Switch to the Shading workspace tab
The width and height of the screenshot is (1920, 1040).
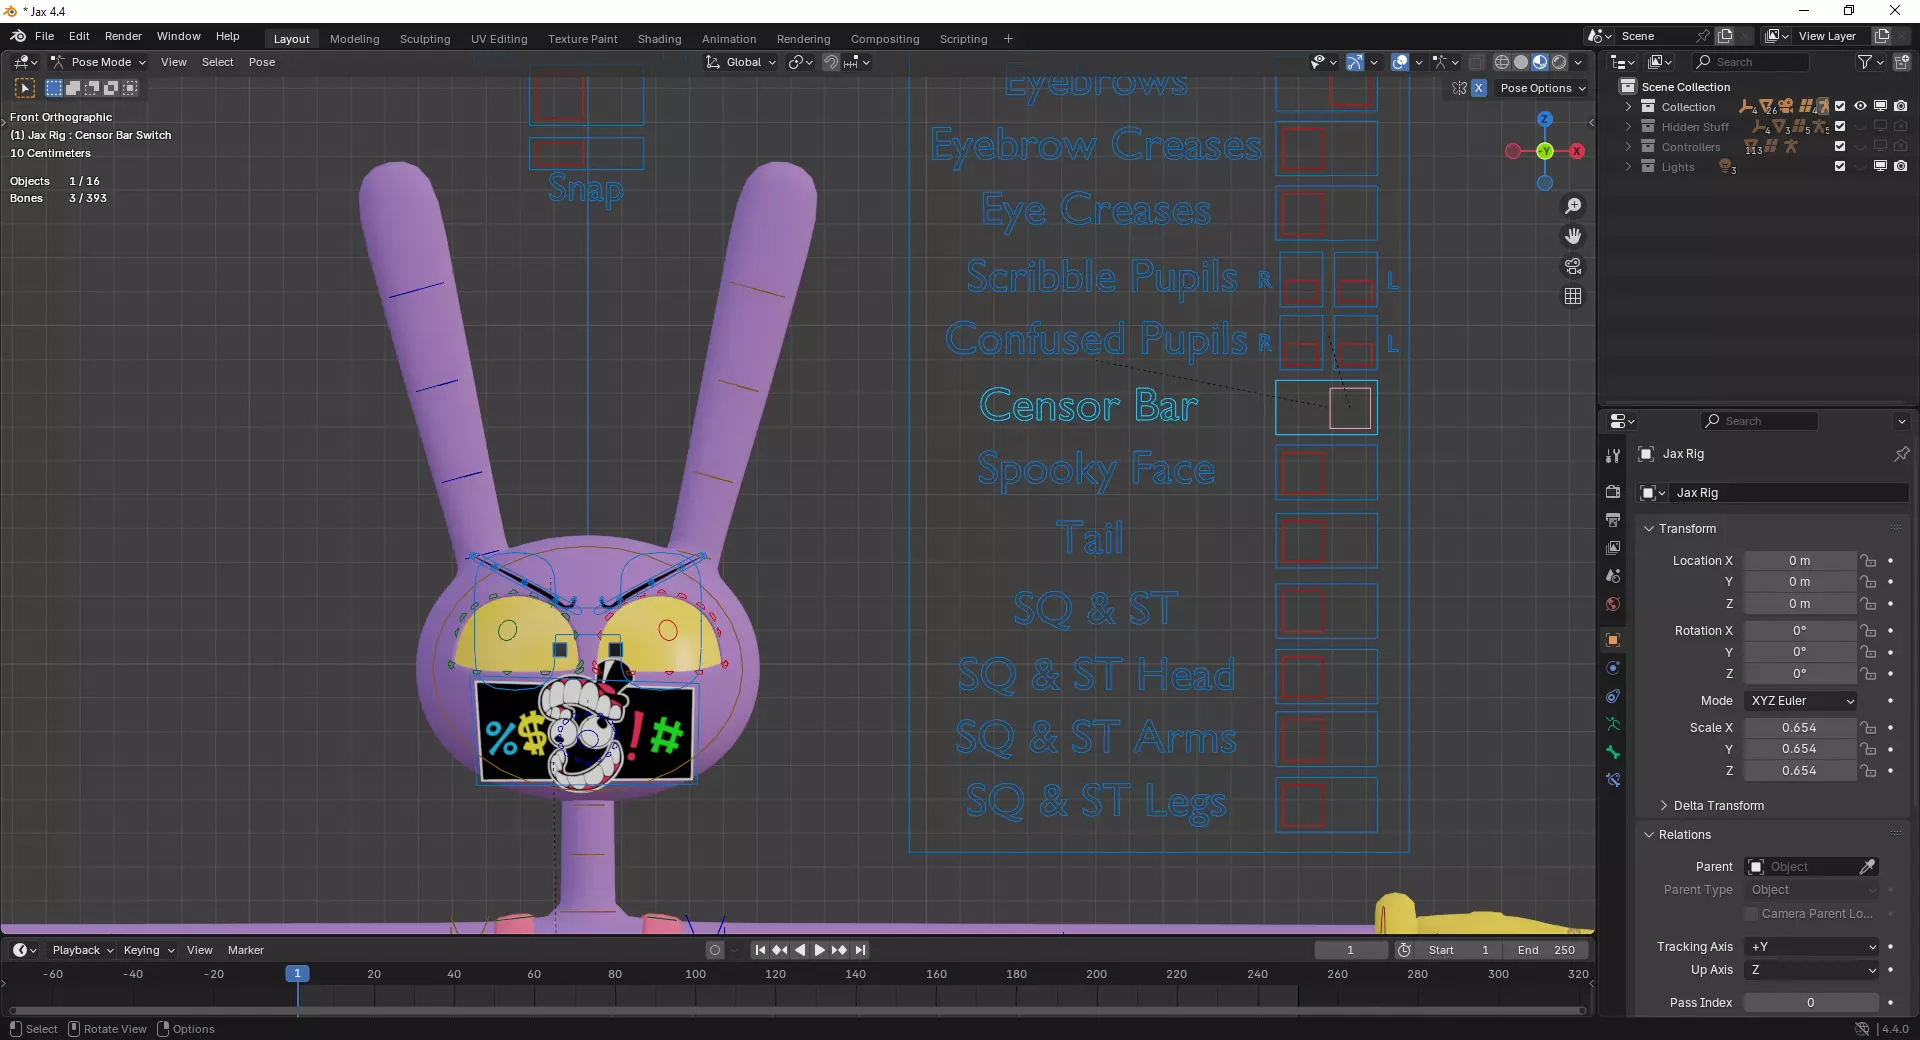(x=659, y=39)
